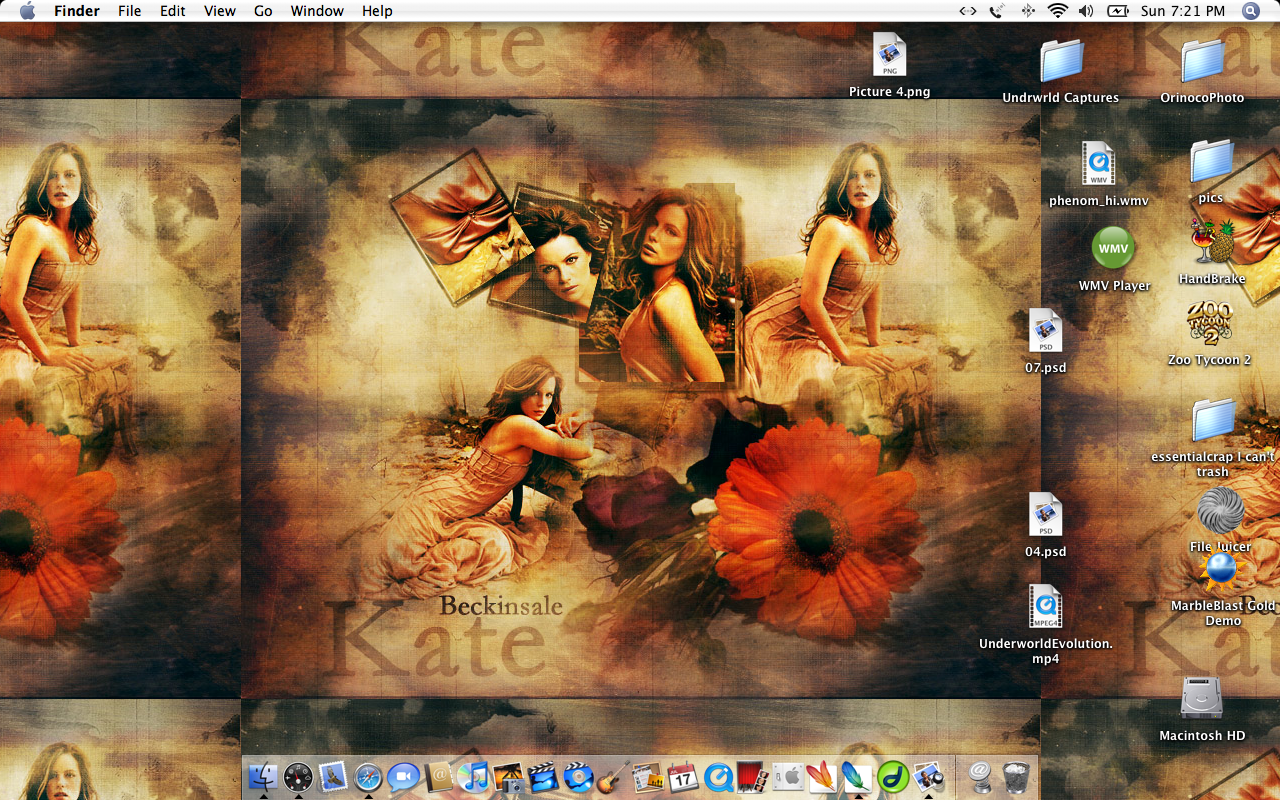1280x800 pixels.
Task: Open the Bluetooth status menu
Action: coord(1028,11)
